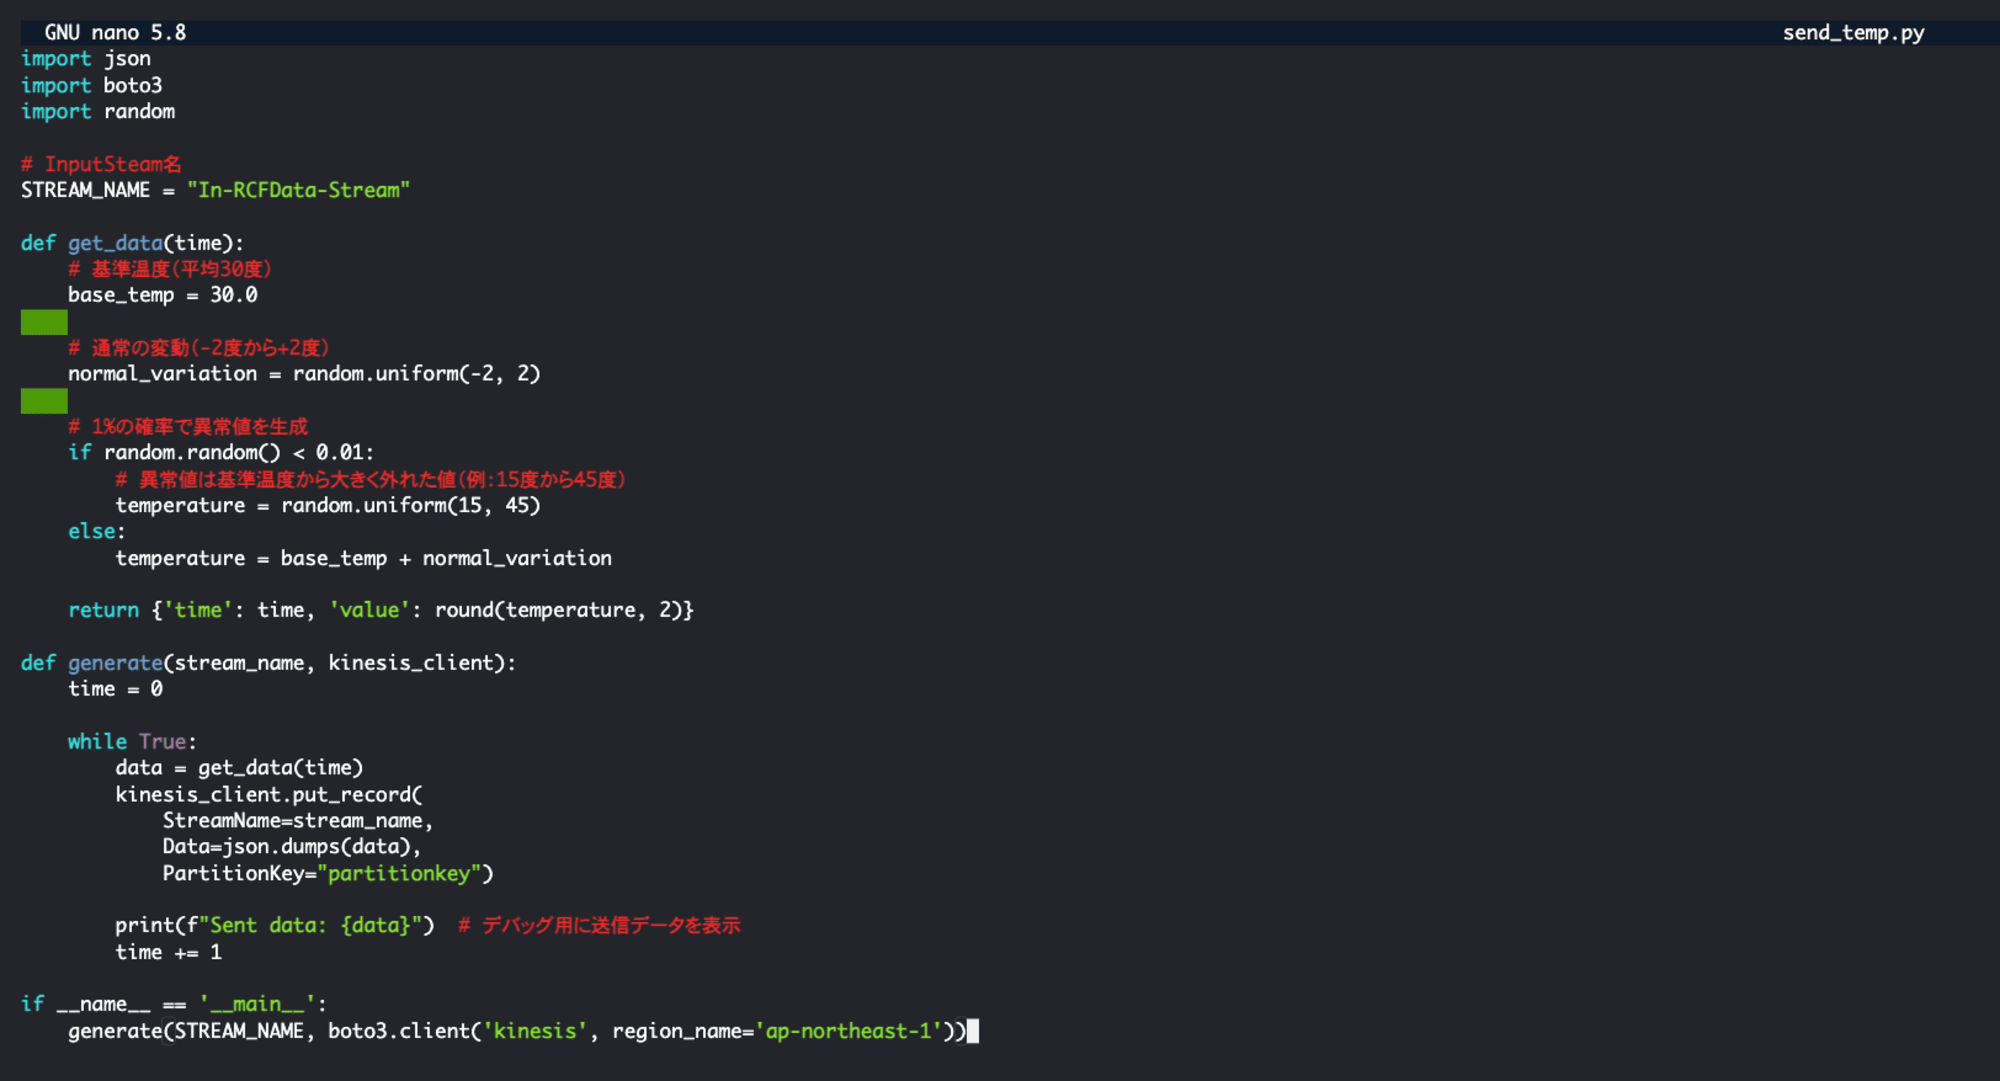Viewport: 2000px width, 1081px height.
Task: Click the 'normal_variation = random.uniform(-2, 2)' line
Action: coord(304,374)
